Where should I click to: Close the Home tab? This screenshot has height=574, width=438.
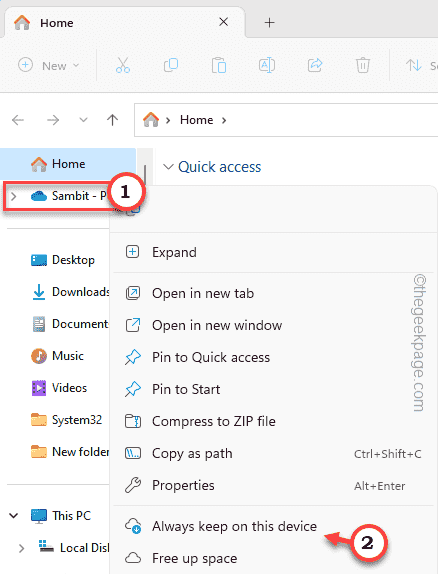pyautogui.click(x=223, y=22)
